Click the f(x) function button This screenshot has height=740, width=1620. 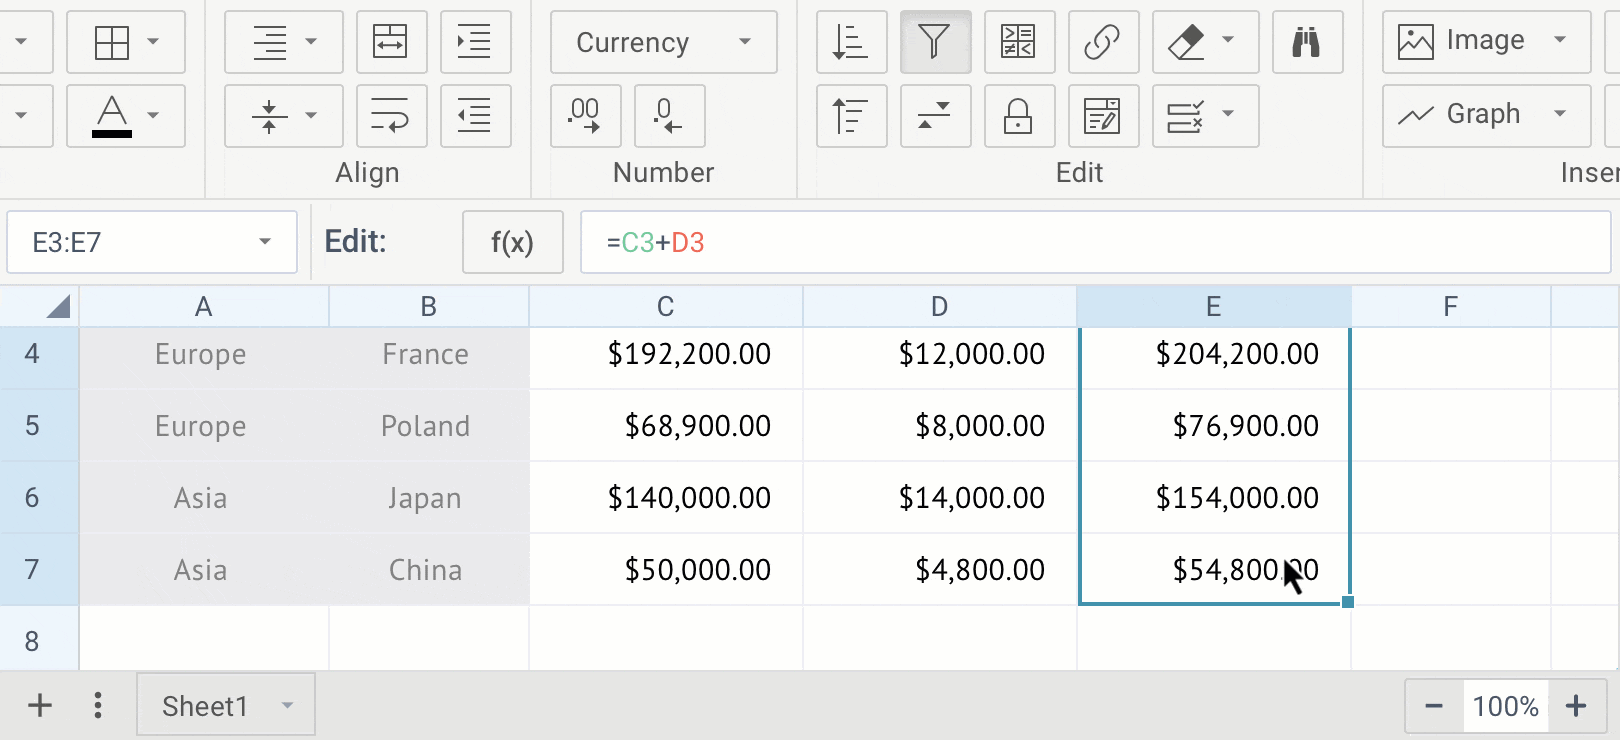coord(512,242)
